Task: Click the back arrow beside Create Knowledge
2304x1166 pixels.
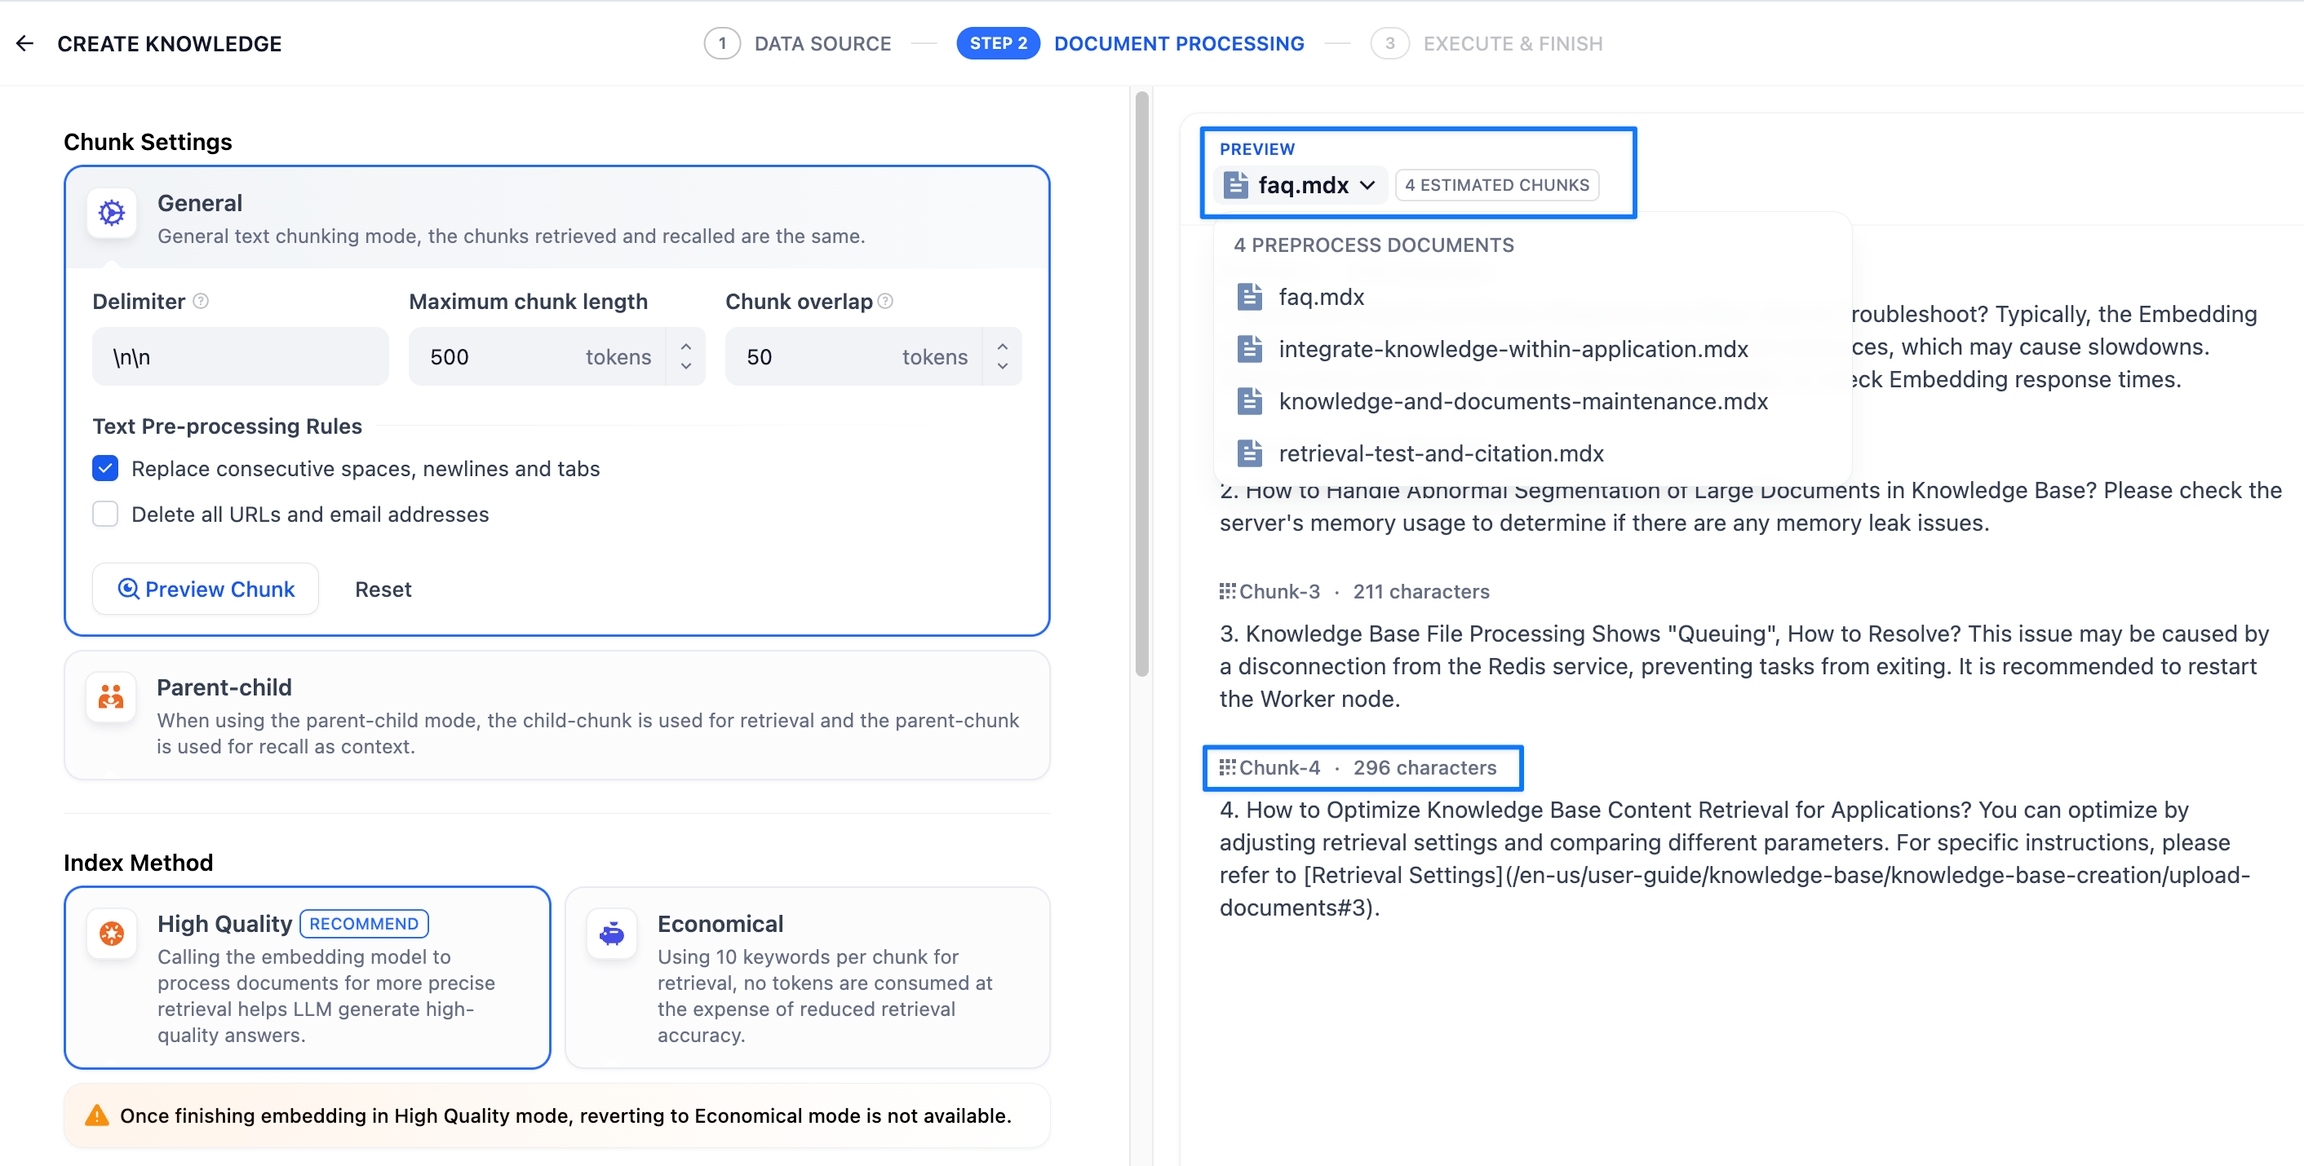Action: tap(25, 43)
